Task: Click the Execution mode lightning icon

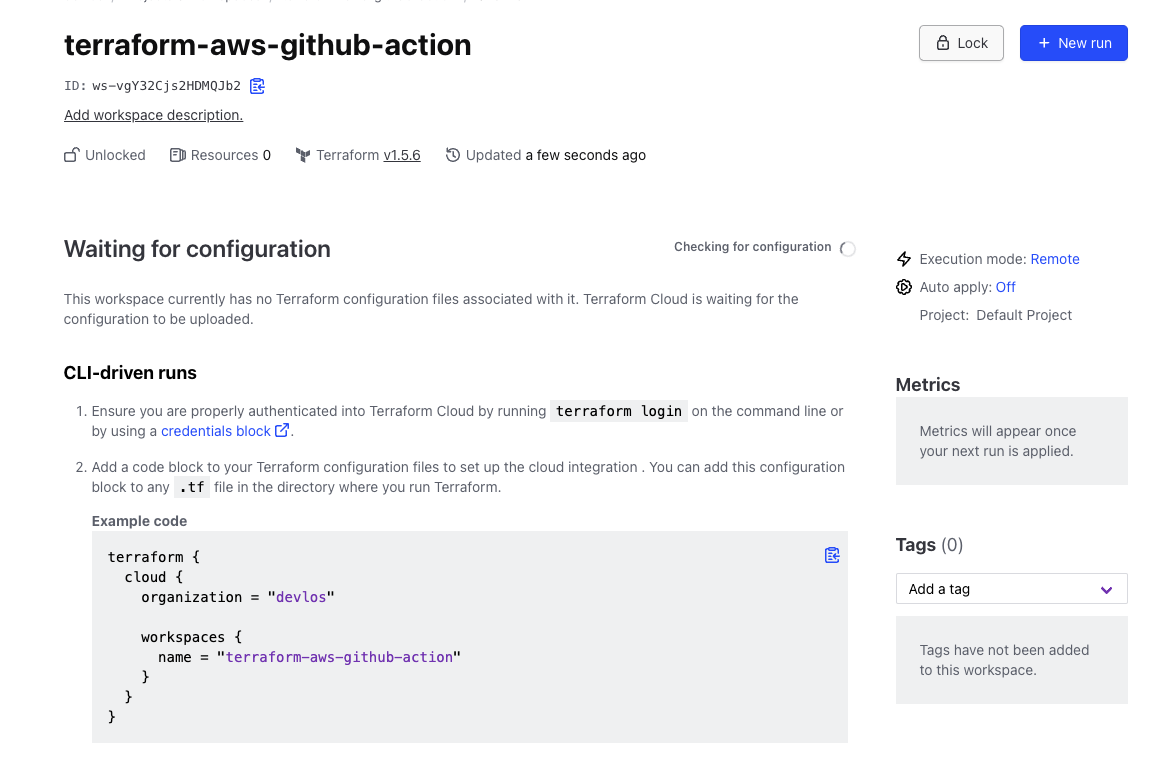Action: pos(904,259)
